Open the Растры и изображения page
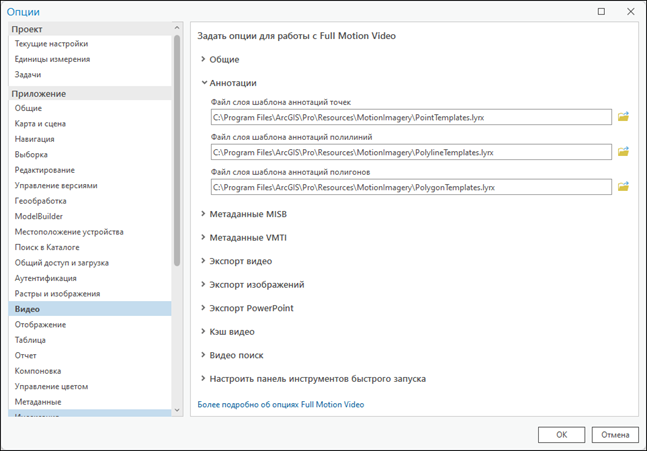647x451 pixels. coord(57,294)
